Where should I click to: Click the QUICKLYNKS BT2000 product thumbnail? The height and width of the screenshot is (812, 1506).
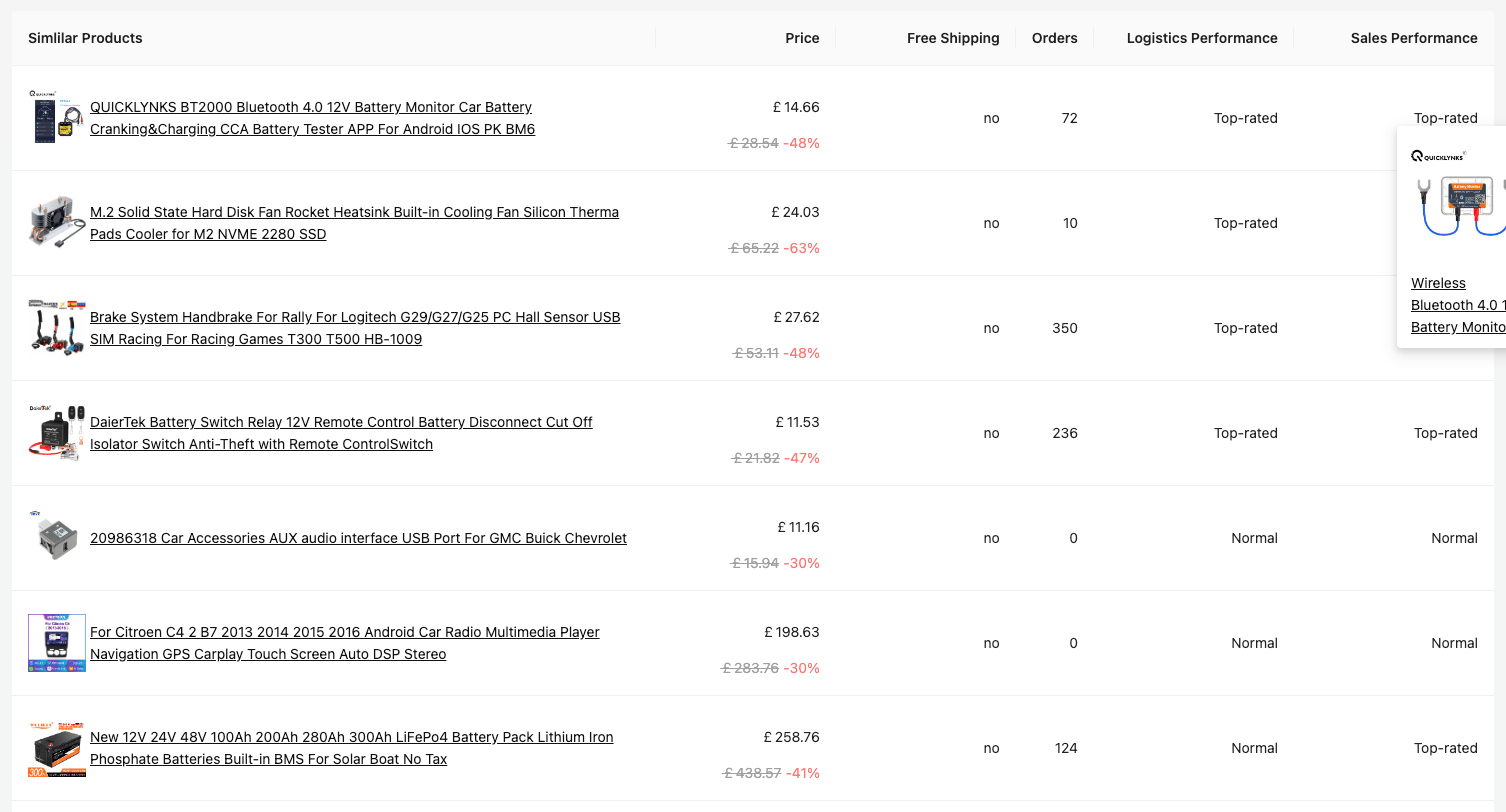tap(57, 117)
